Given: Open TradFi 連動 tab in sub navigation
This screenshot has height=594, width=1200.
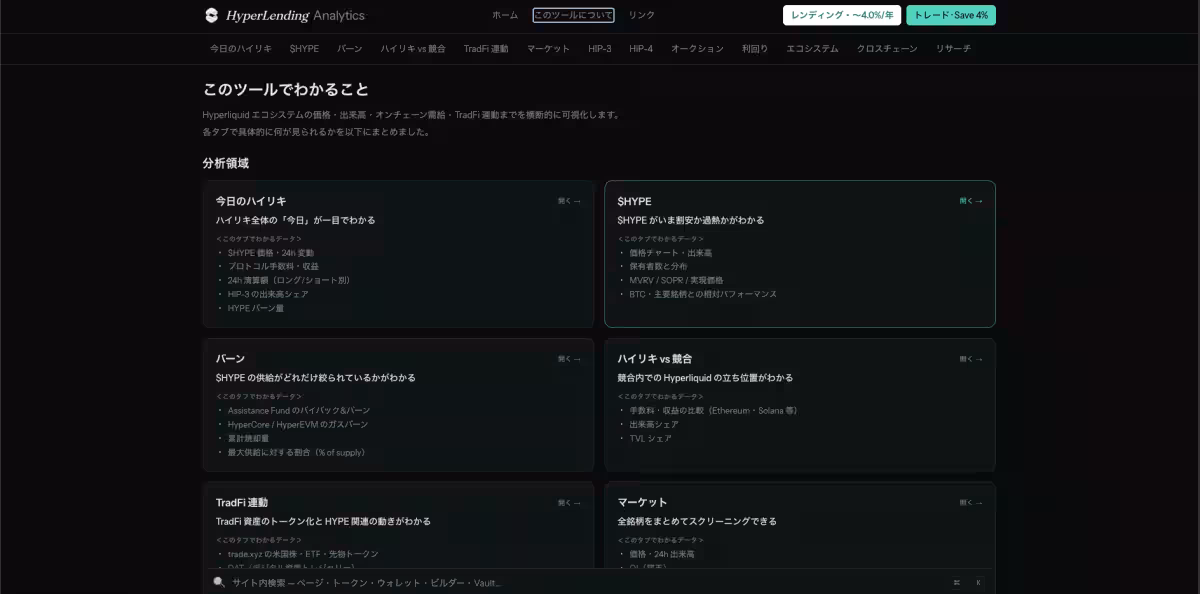Looking at the screenshot, I should pos(486,48).
